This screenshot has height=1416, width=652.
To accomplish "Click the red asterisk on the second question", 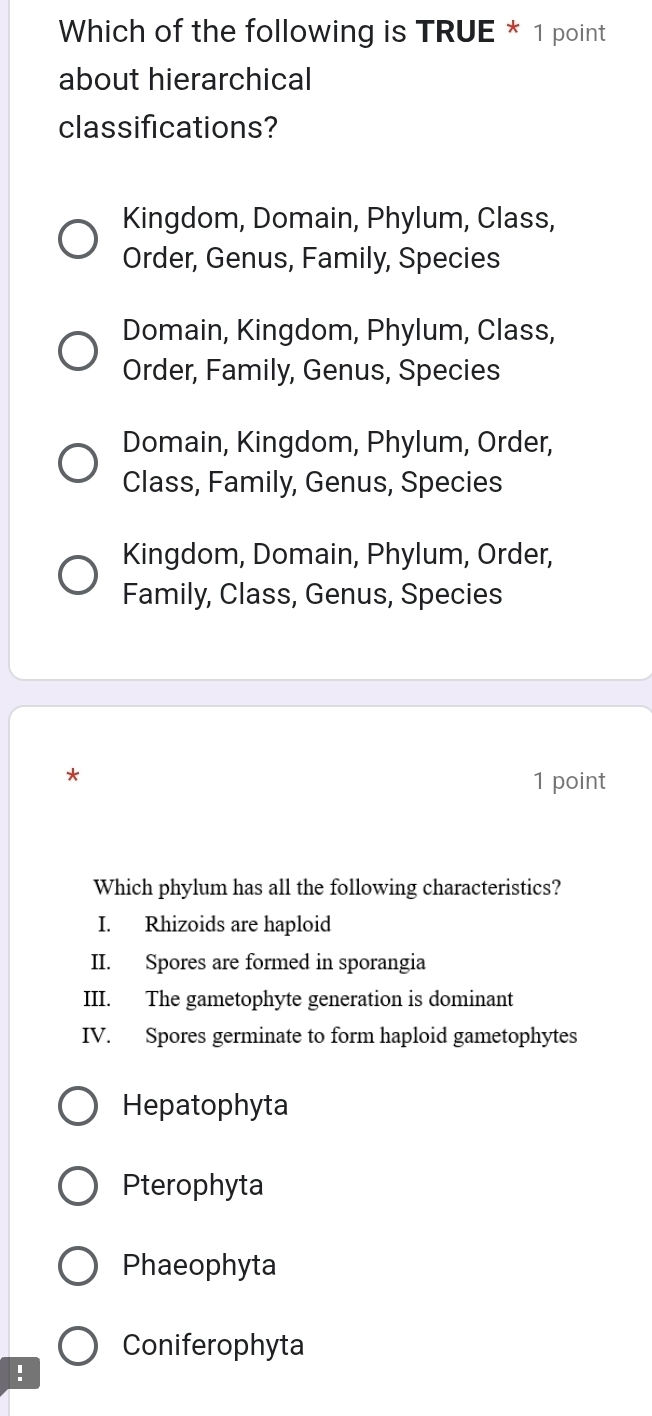I will point(72,779).
